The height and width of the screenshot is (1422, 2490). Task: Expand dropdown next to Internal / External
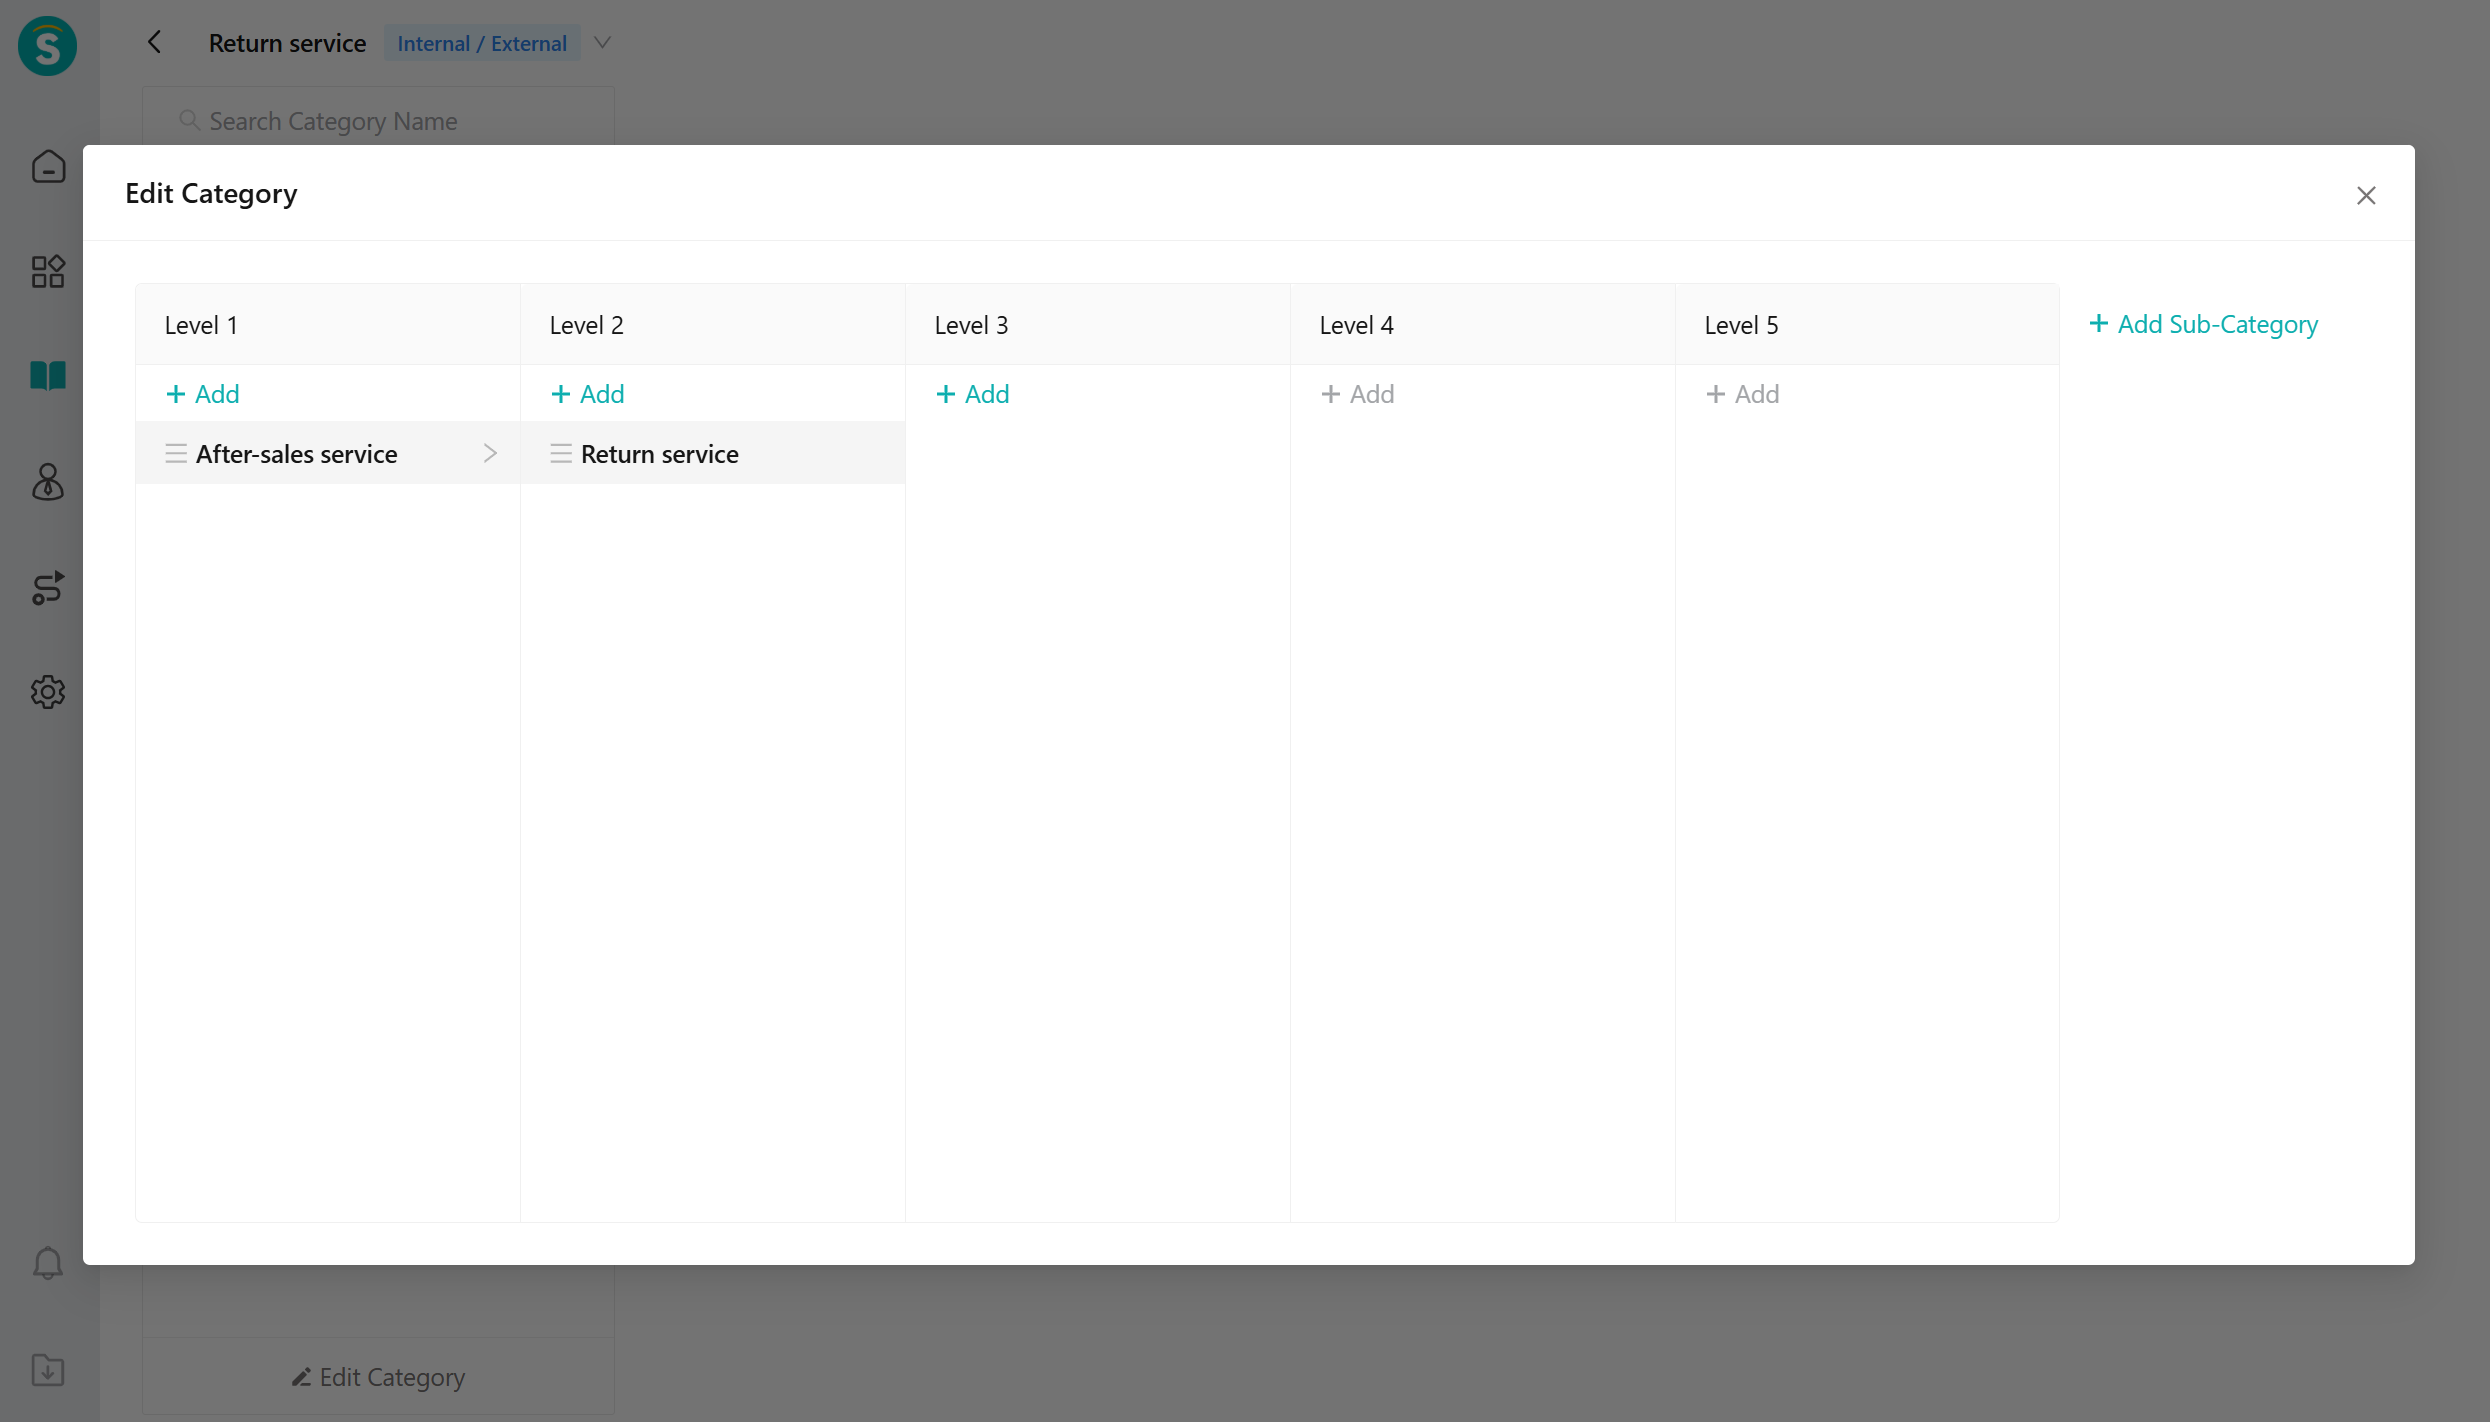tap(602, 42)
